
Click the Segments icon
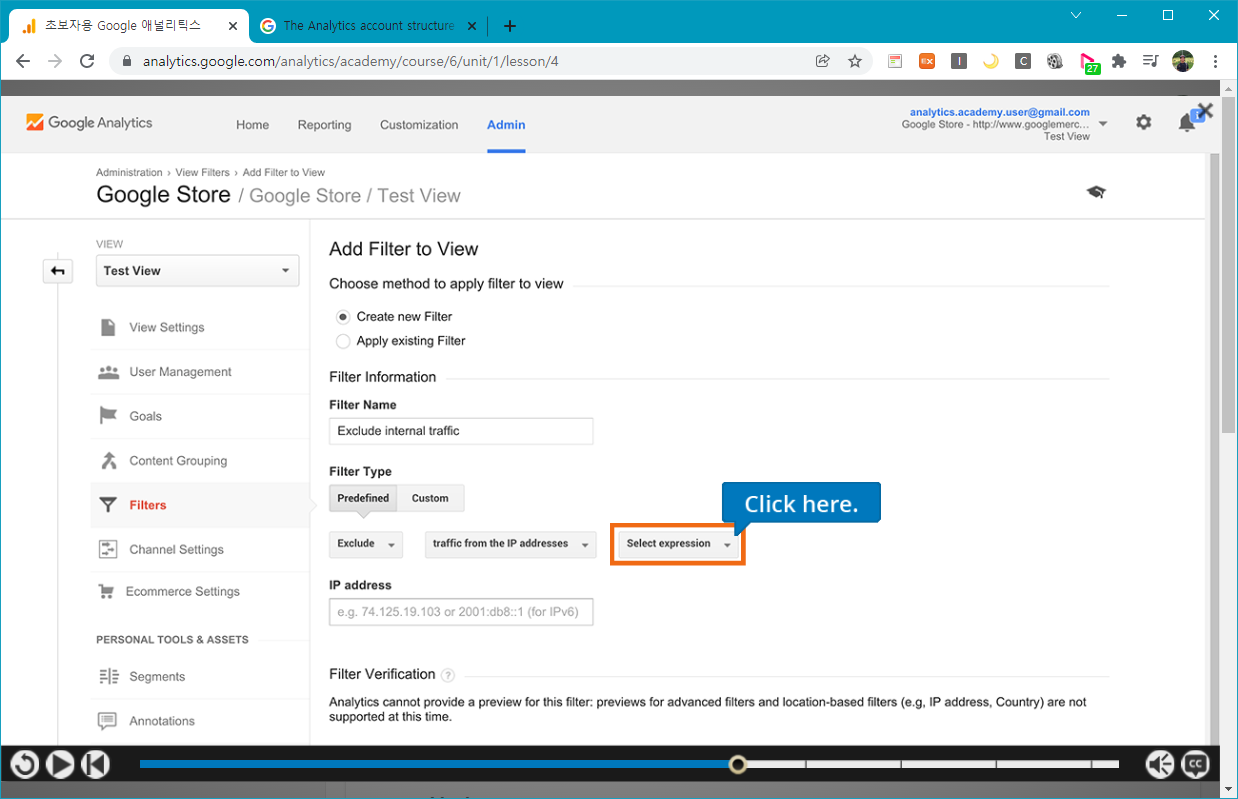coord(108,677)
